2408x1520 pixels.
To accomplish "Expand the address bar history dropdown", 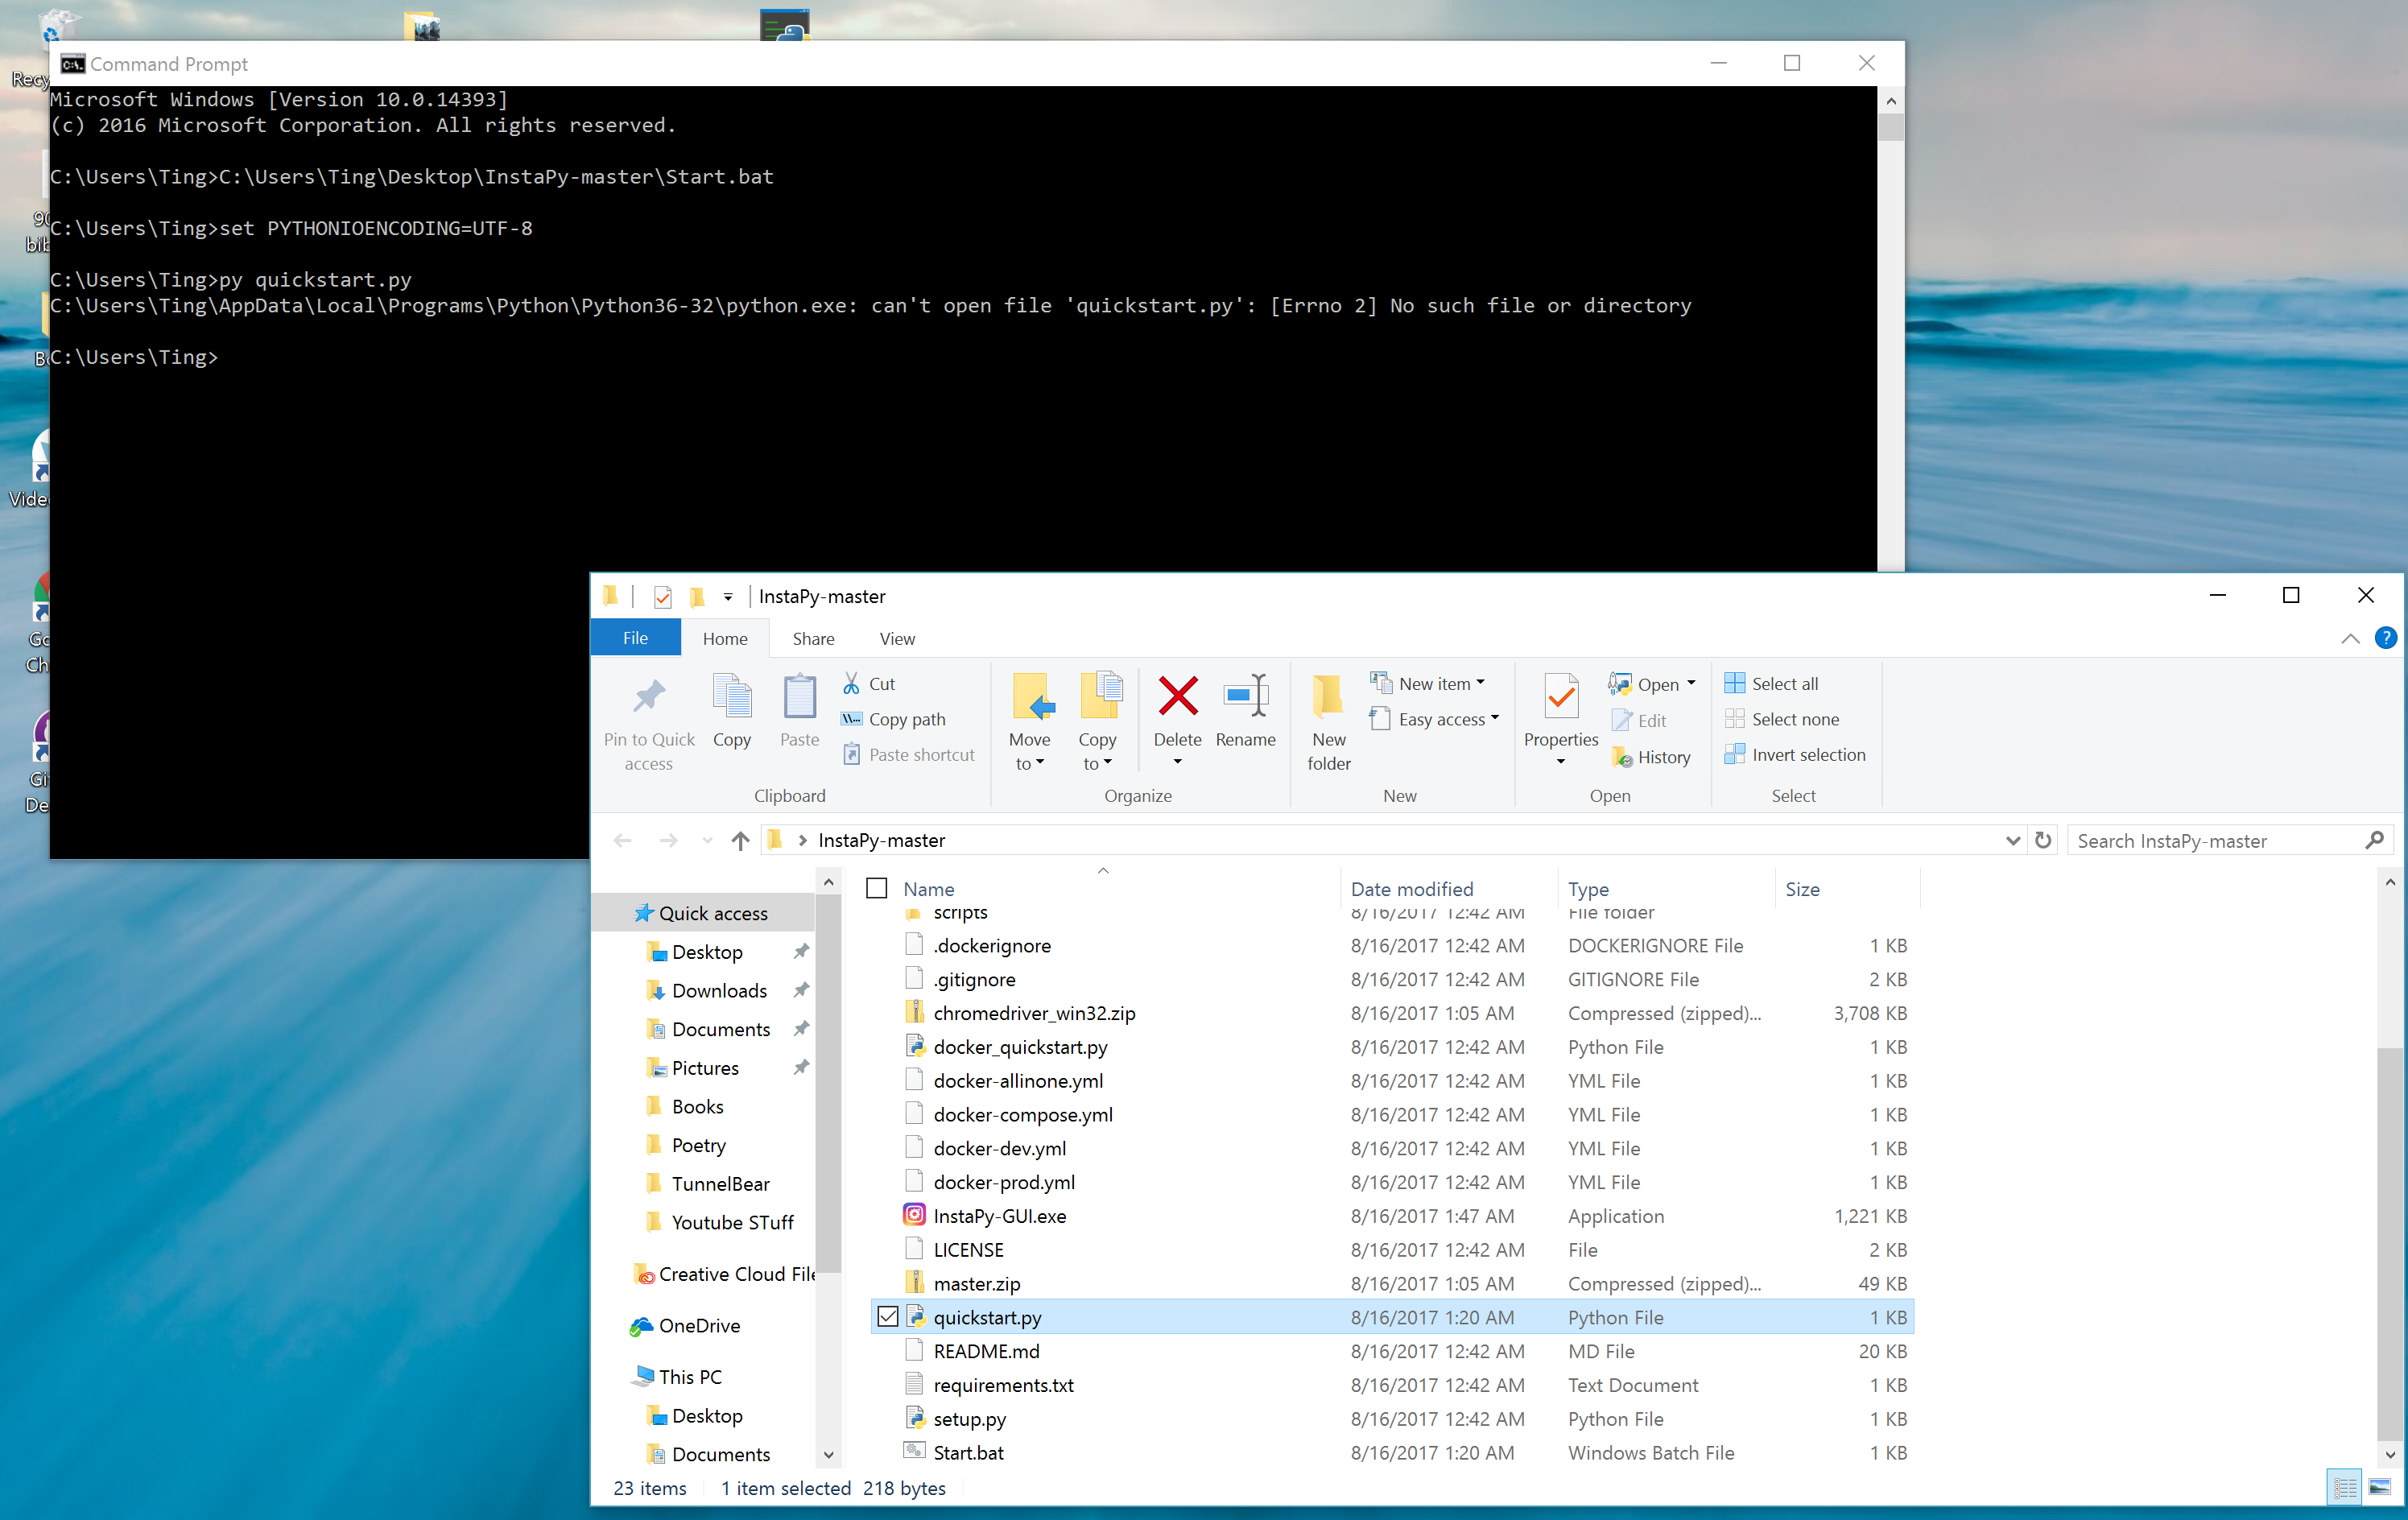I will tap(2012, 841).
